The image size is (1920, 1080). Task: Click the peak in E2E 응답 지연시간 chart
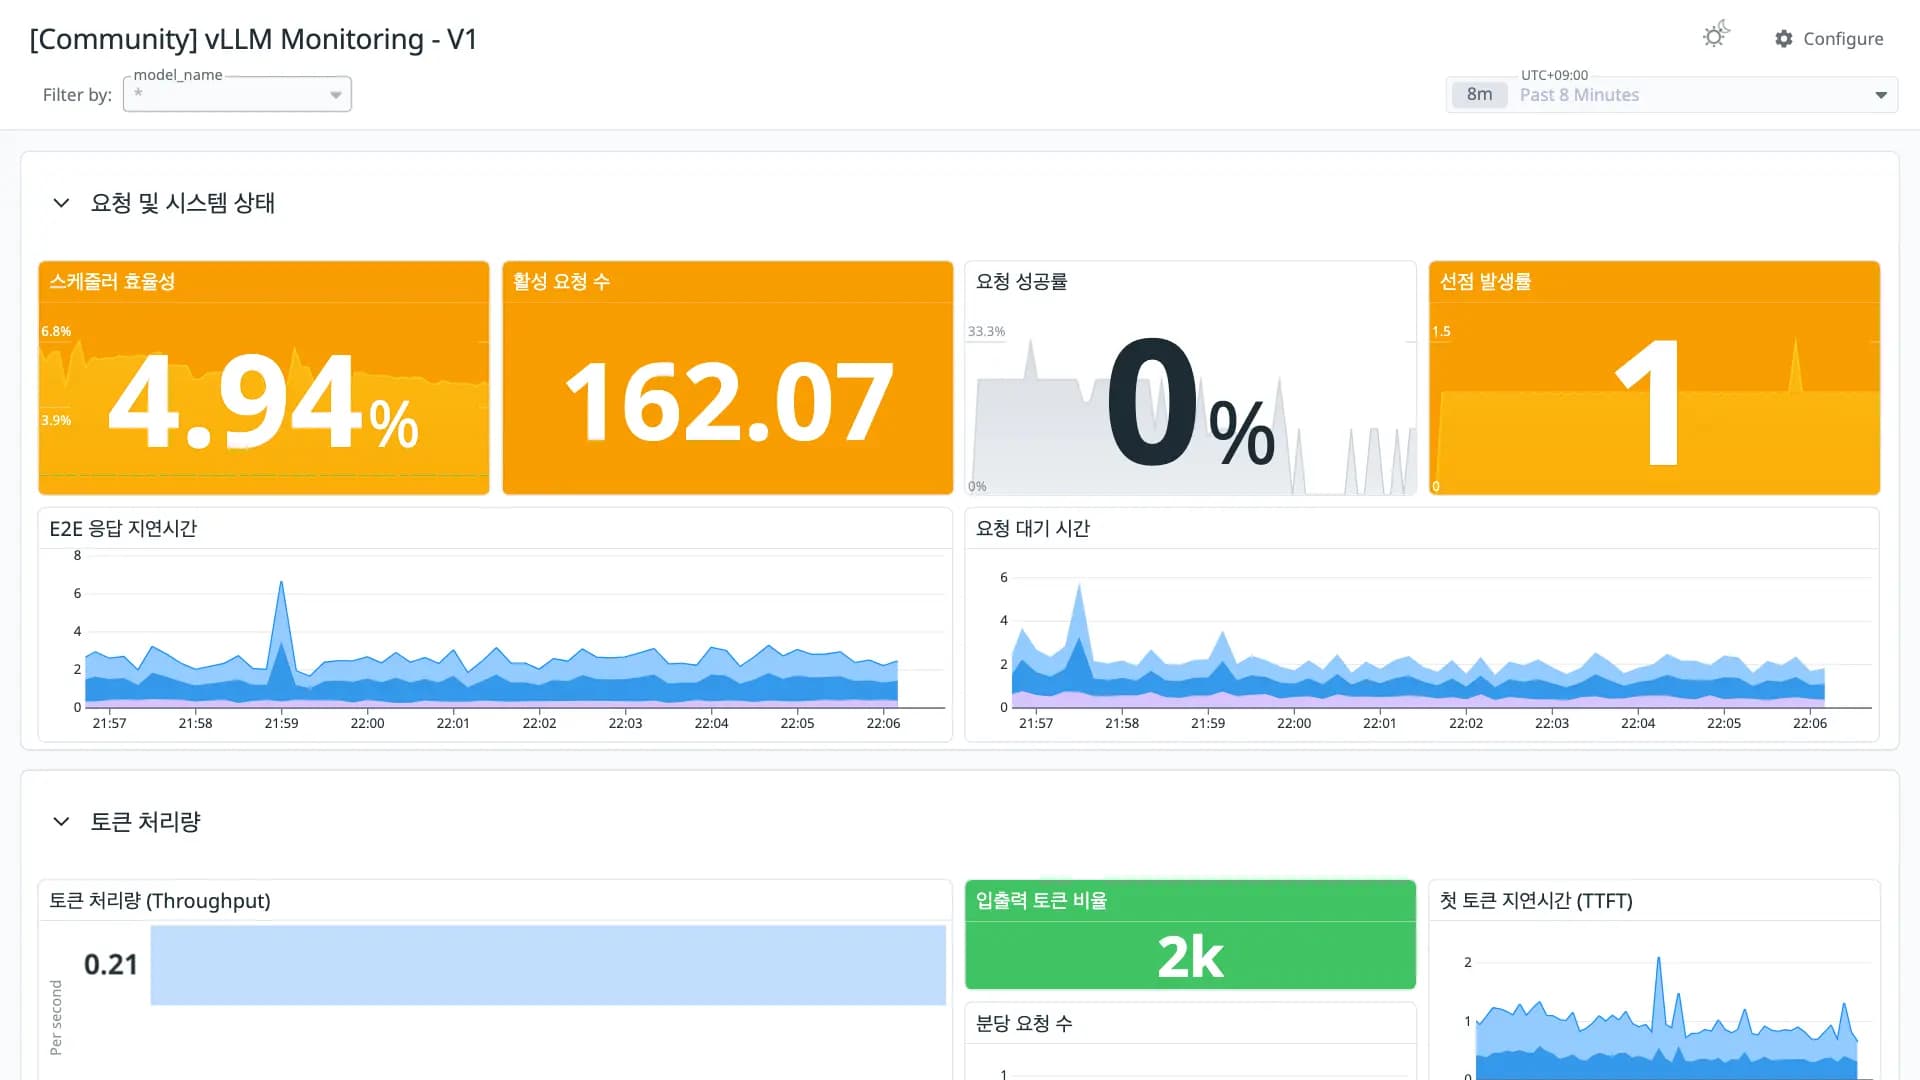tap(281, 583)
